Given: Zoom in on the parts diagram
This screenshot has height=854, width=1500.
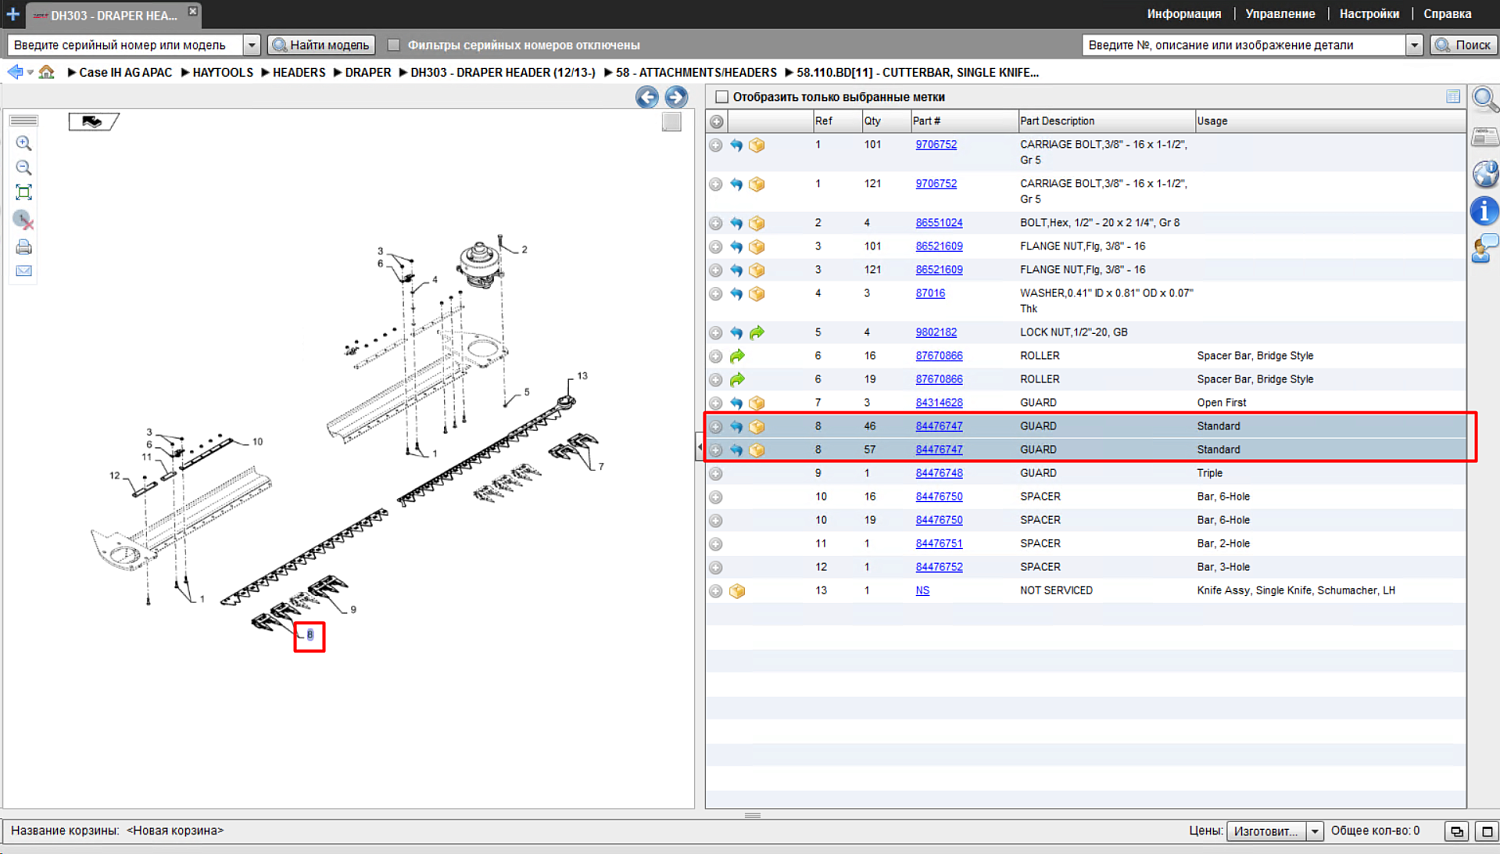Looking at the screenshot, I should 24,143.
